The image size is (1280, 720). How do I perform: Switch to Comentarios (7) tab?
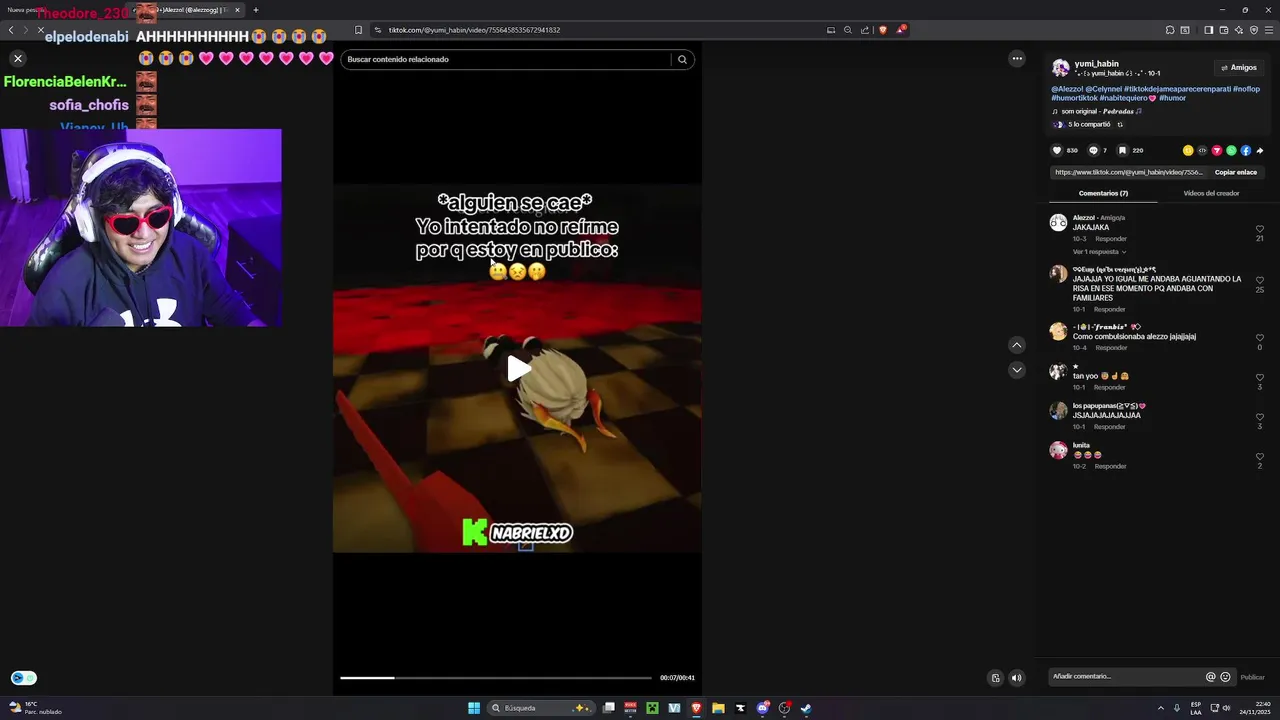coord(1103,193)
